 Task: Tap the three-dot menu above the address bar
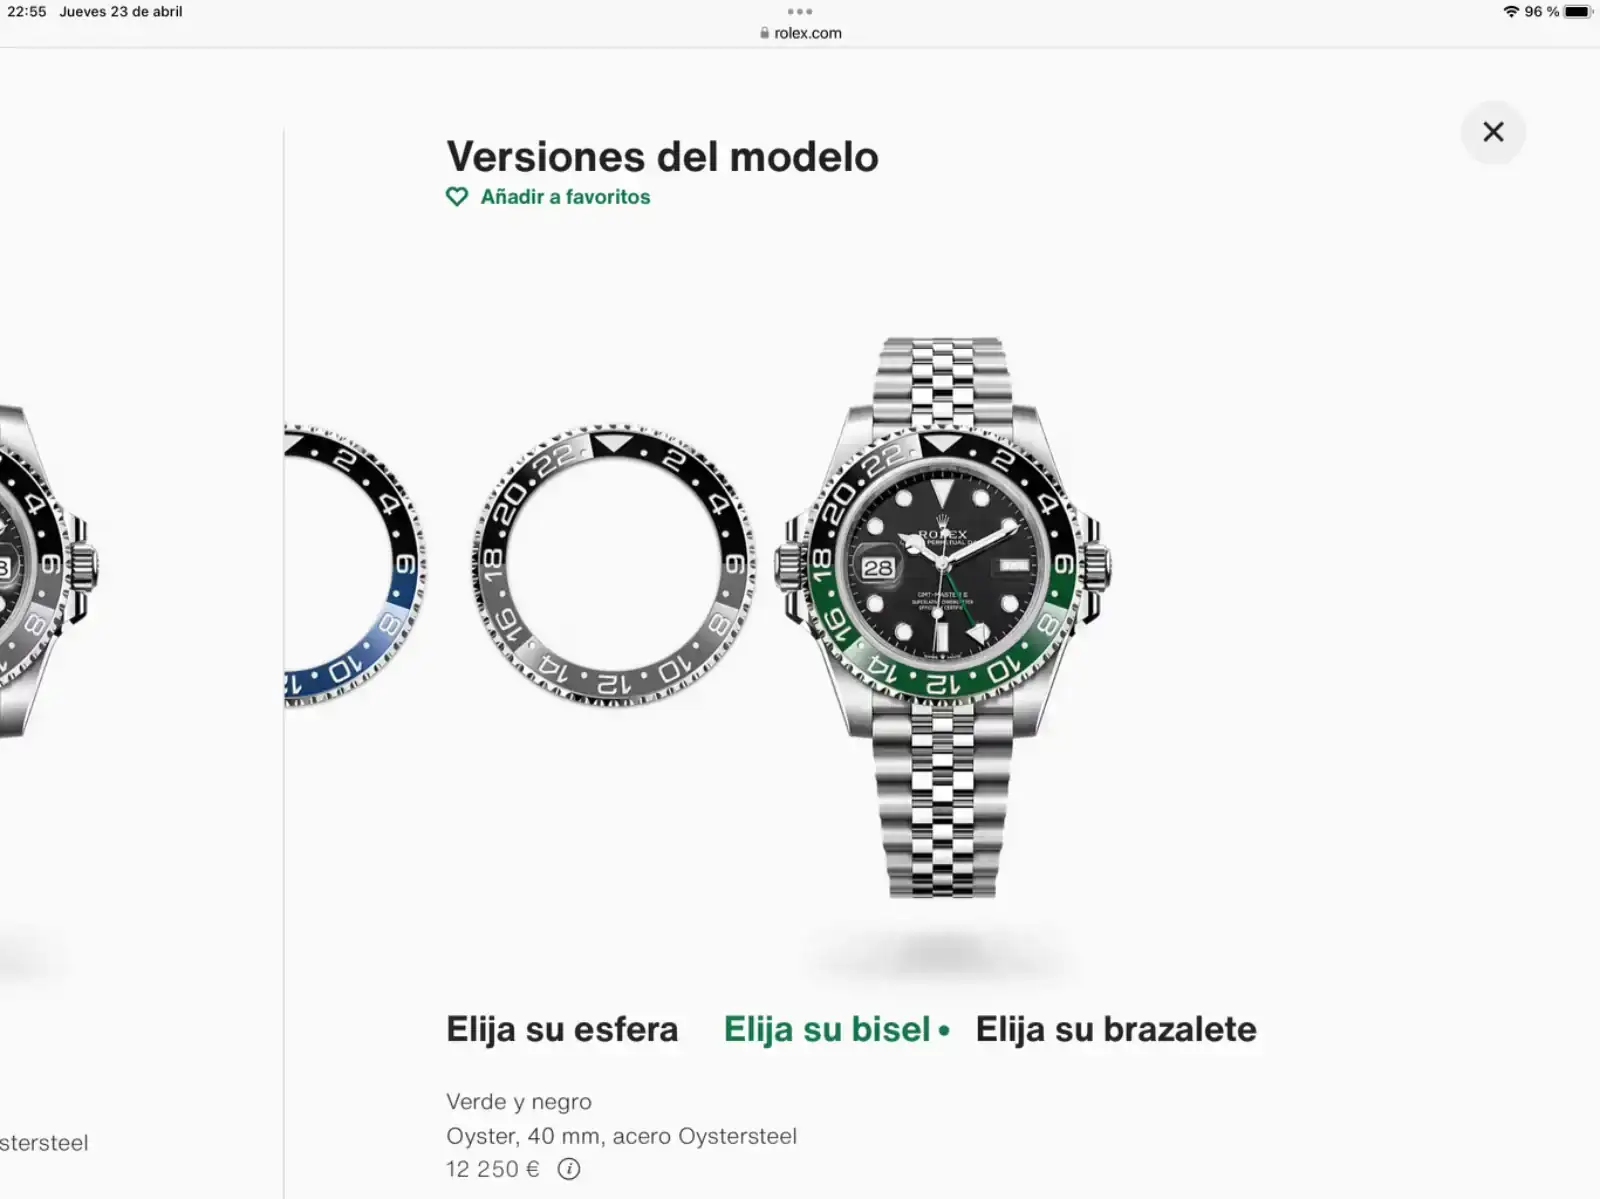coord(800,12)
